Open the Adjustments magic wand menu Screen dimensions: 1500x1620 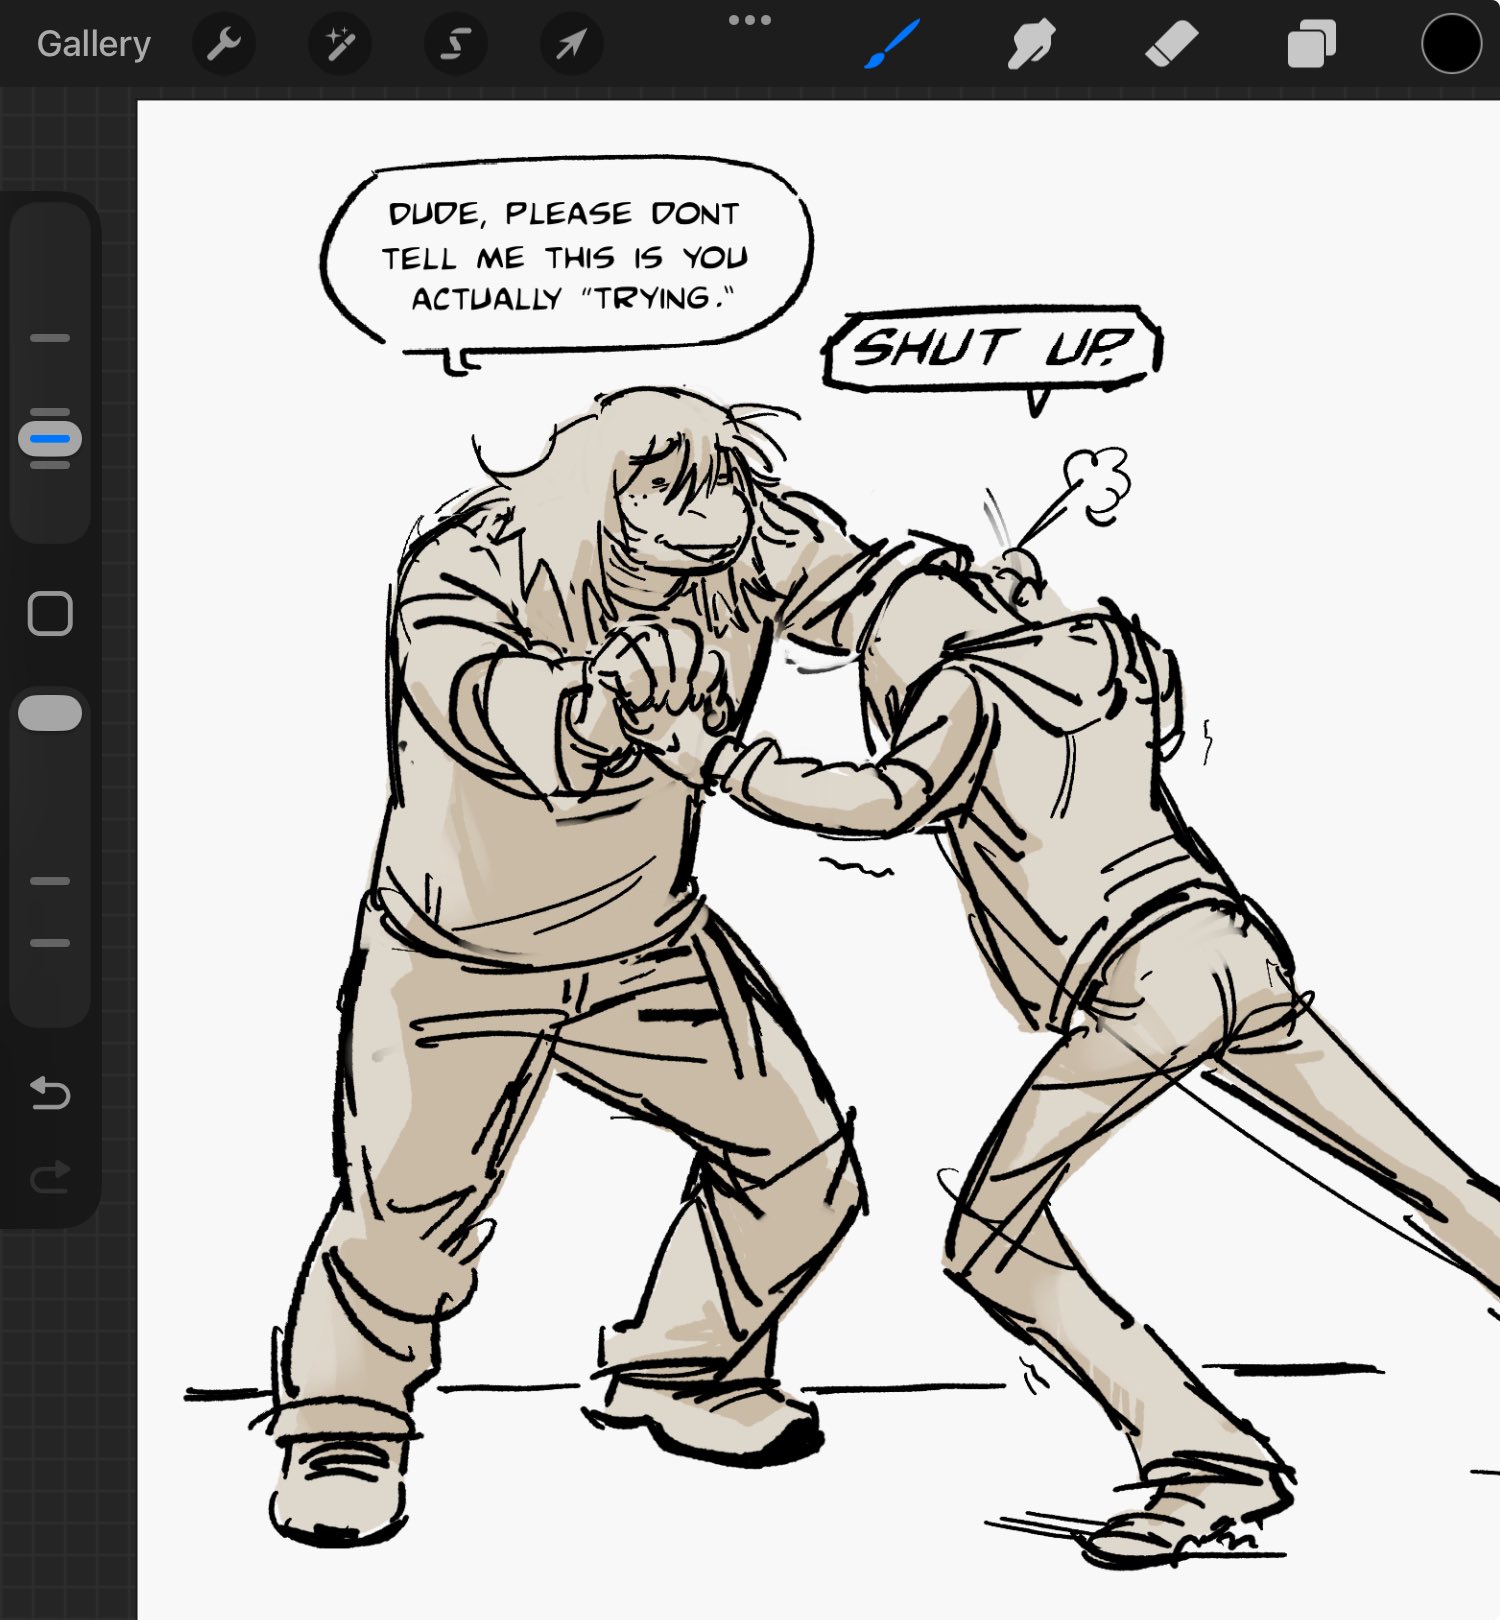point(340,44)
